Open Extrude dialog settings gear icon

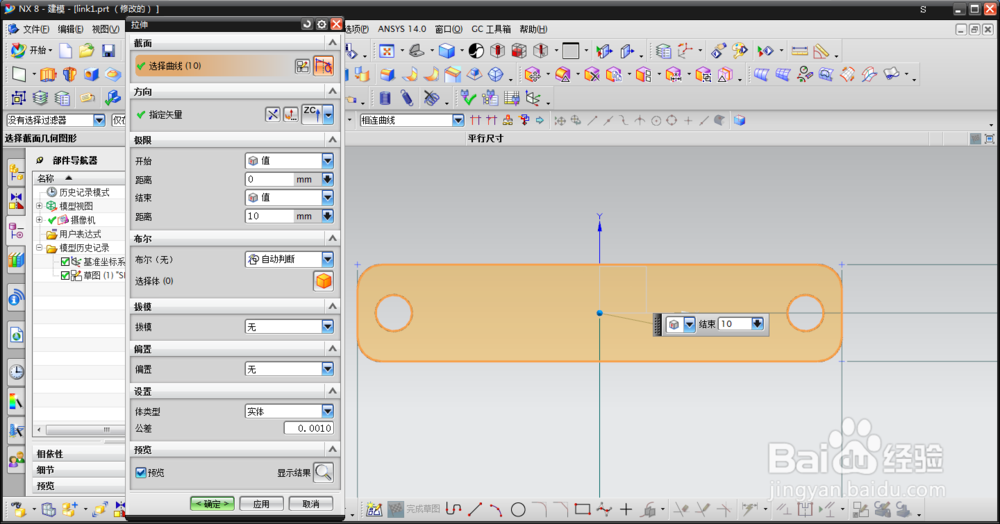(321, 24)
